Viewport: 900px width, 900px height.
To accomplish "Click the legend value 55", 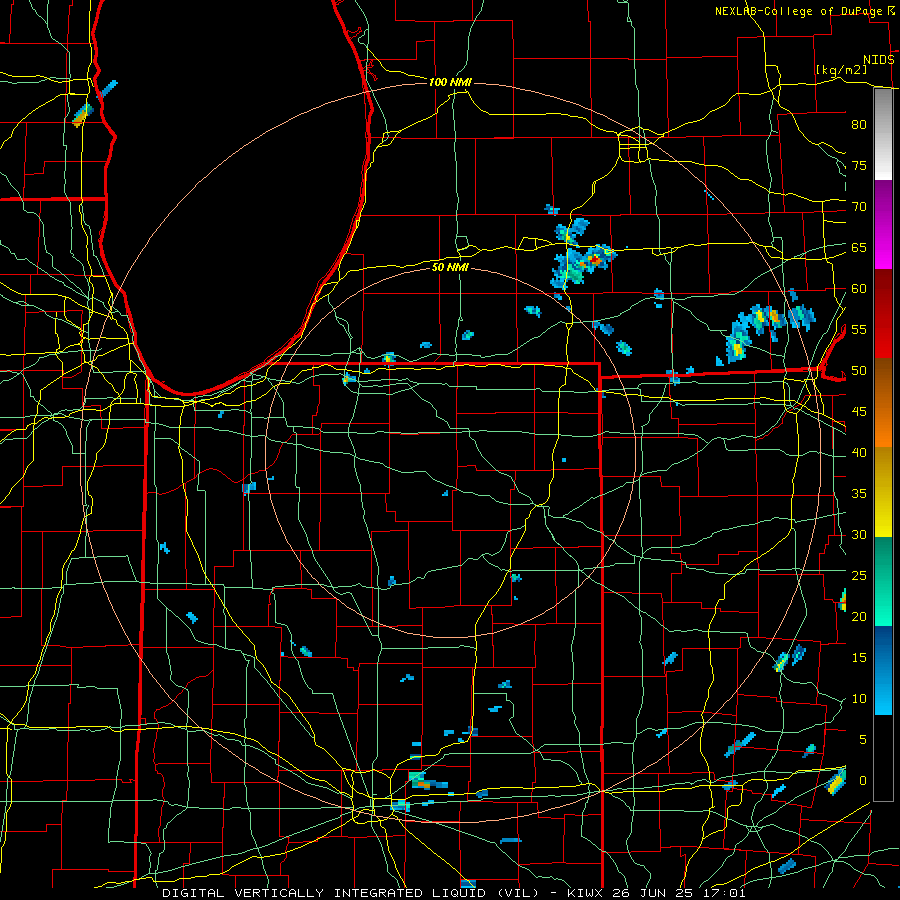I will (x=859, y=330).
